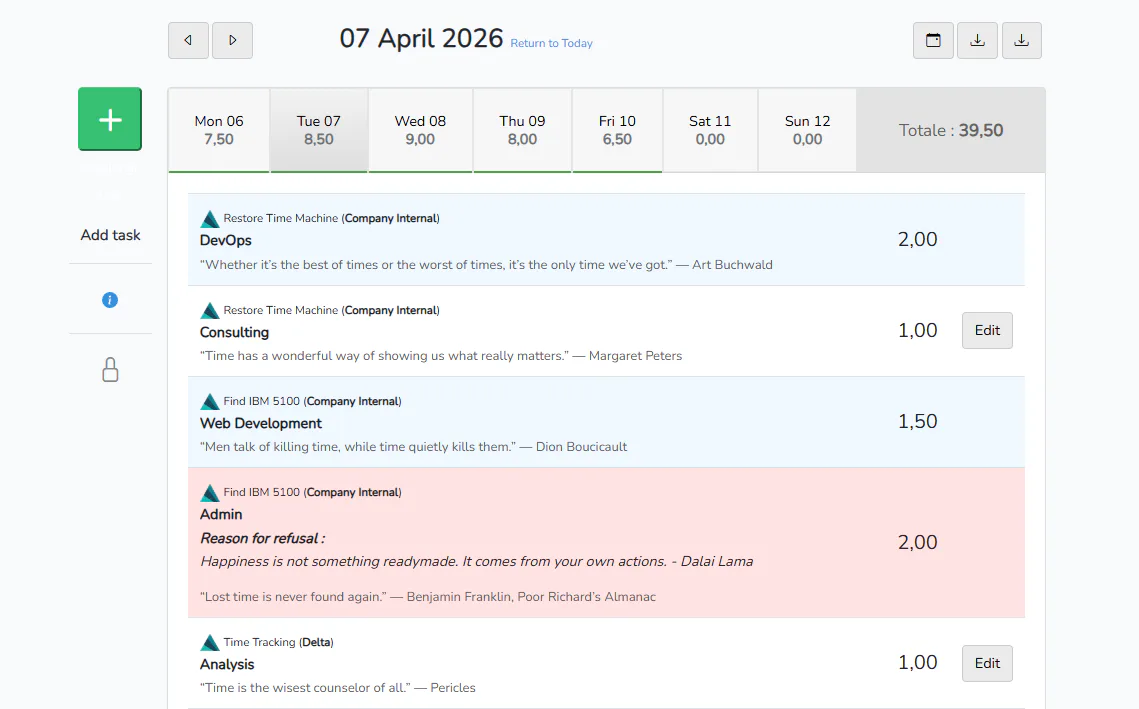
Task: Click the 1,50 hours of Web Development
Action: click(917, 421)
